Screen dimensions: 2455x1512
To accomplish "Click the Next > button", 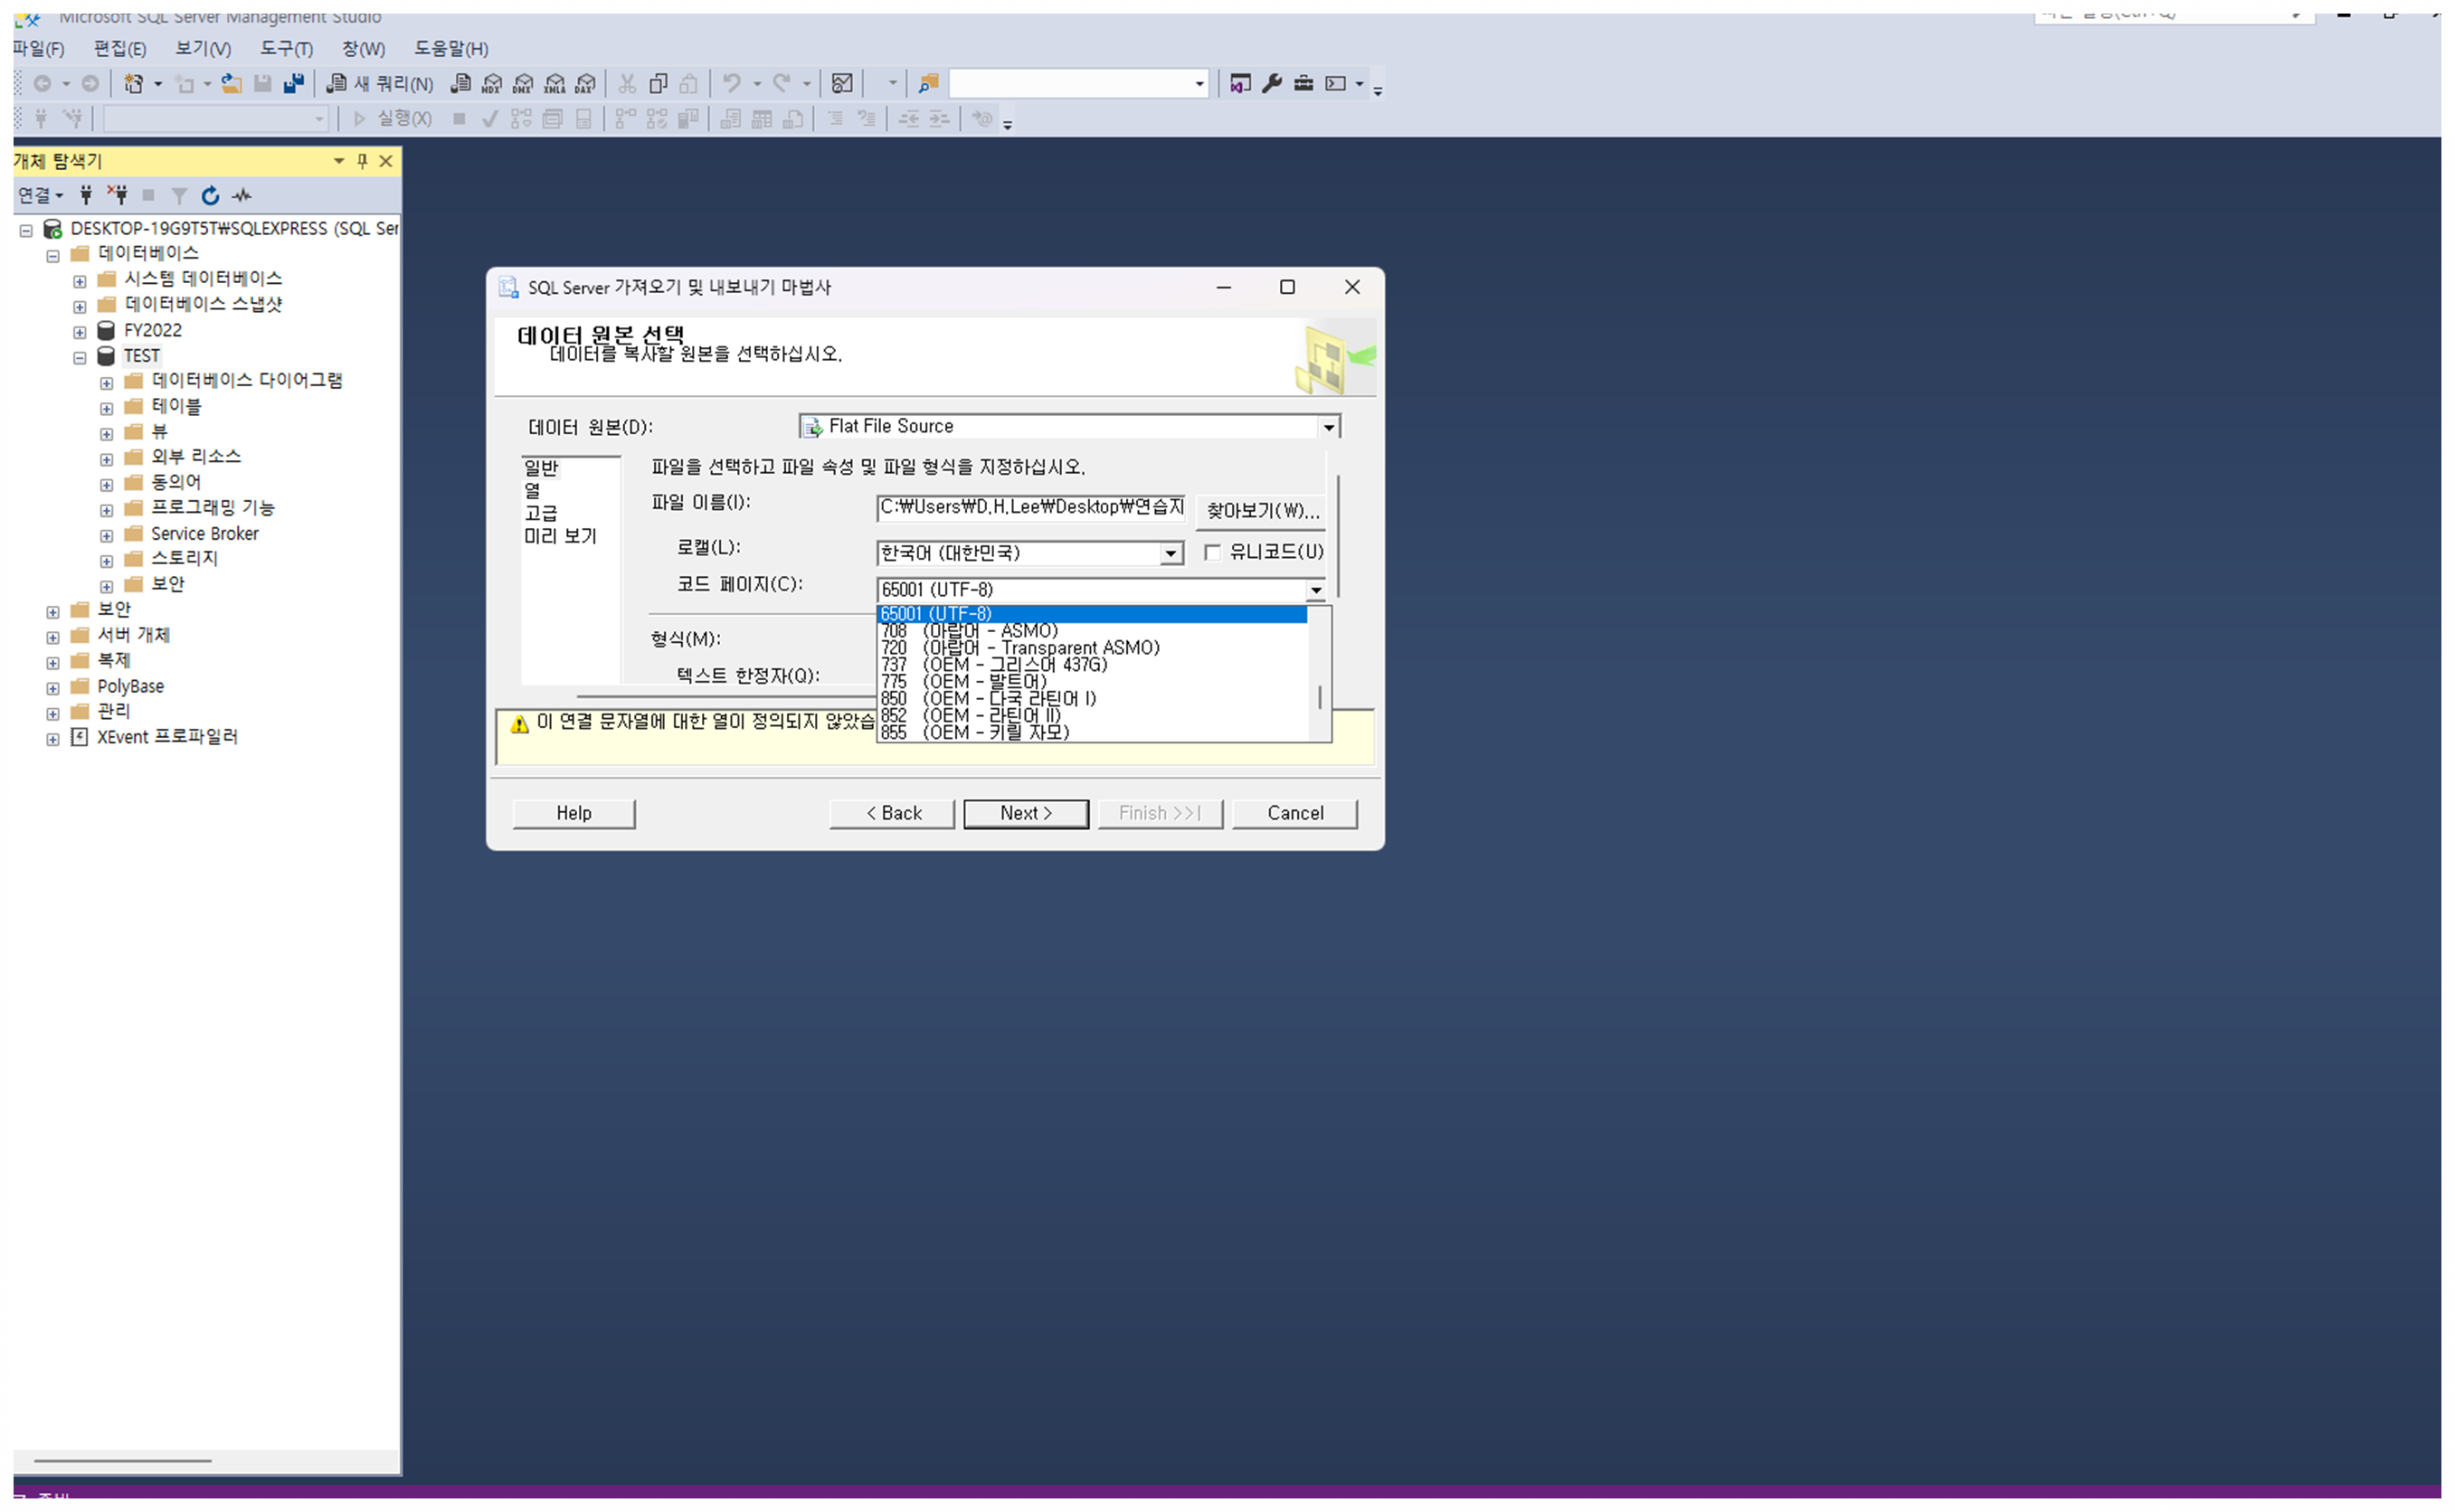I will coord(1026,814).
